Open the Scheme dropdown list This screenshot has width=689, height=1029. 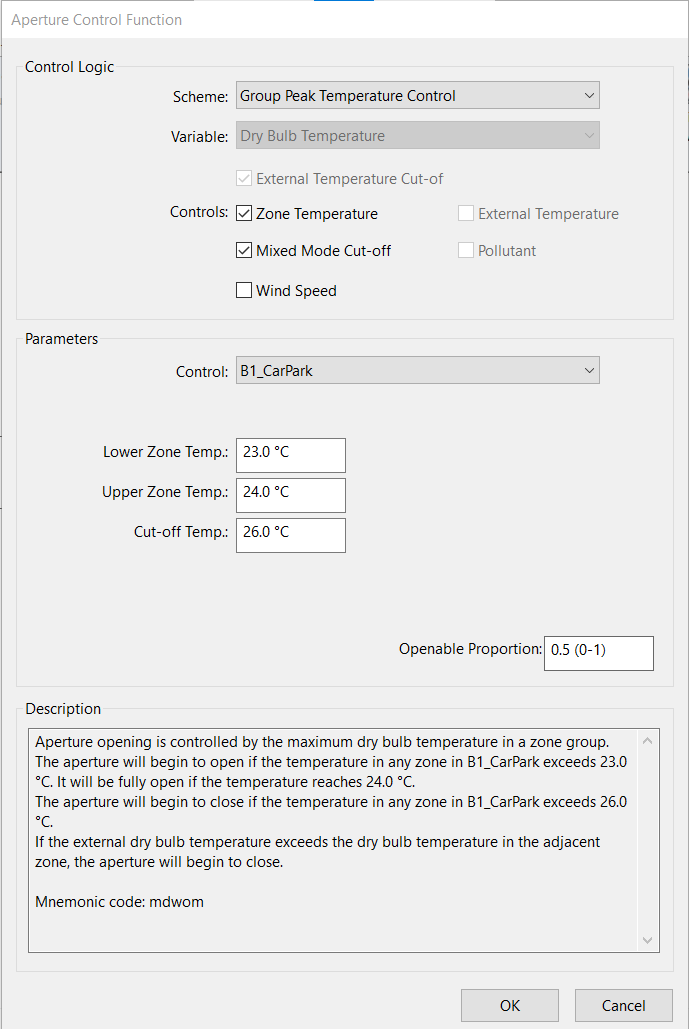pos(417,96)
